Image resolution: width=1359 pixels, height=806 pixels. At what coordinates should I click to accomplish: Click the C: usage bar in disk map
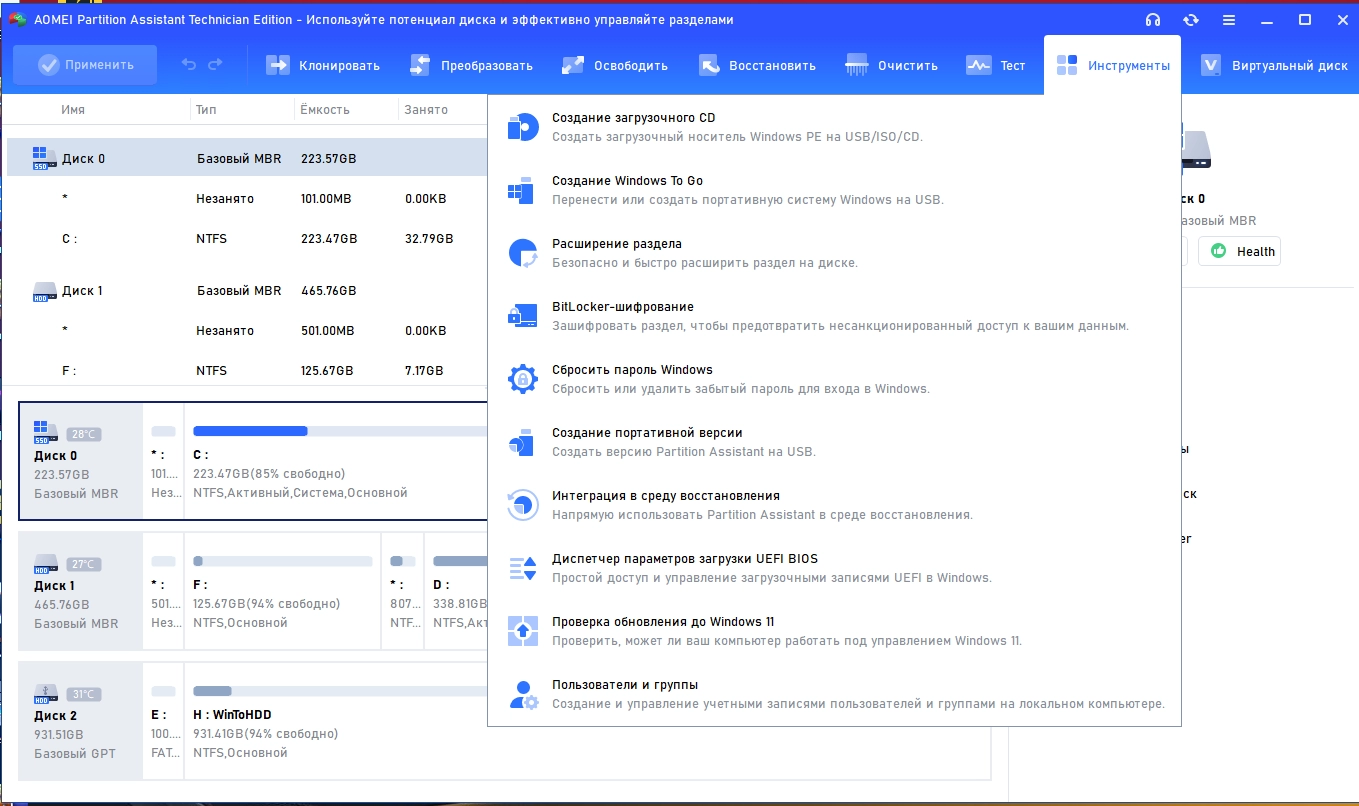(x=340, y=431)
